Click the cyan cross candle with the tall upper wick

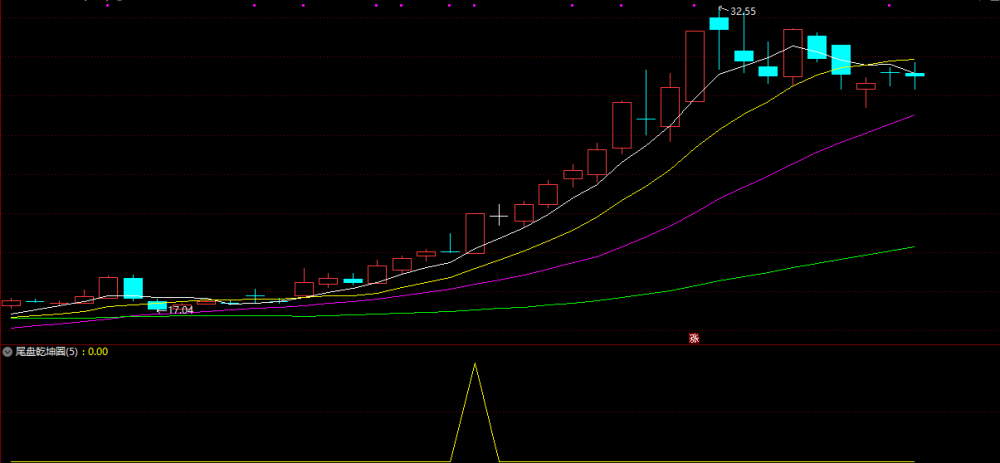(x=646, y=119)
